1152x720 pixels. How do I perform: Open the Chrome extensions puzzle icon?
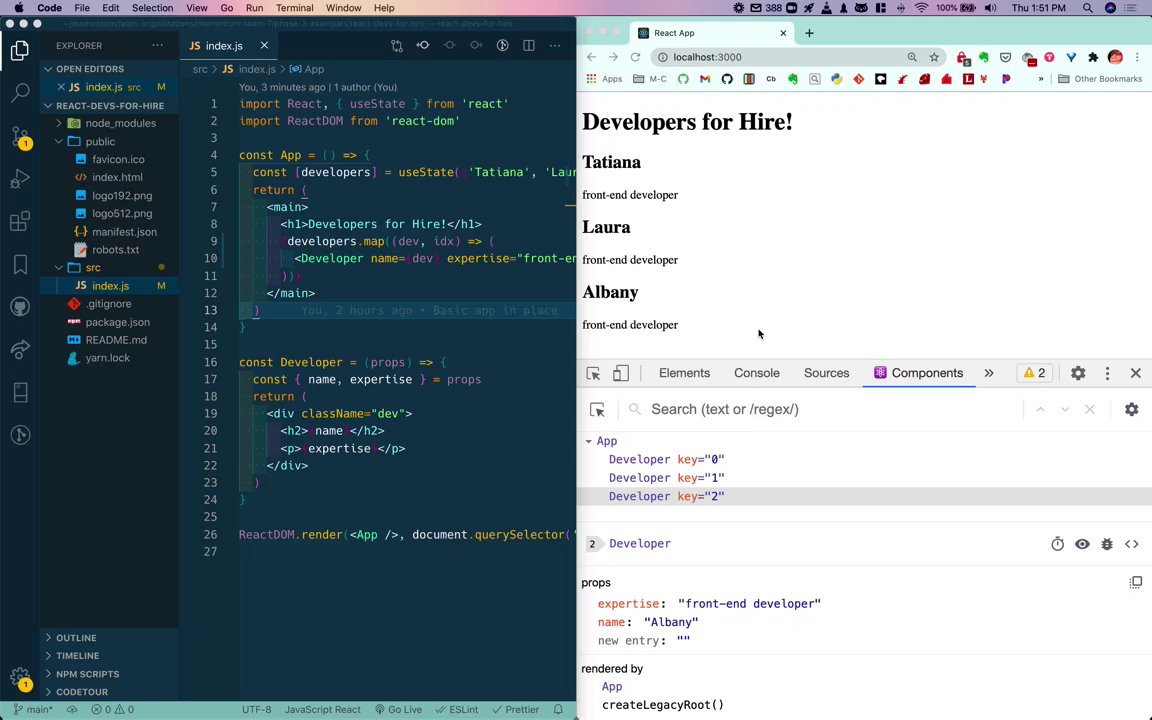pos(1092,57)
